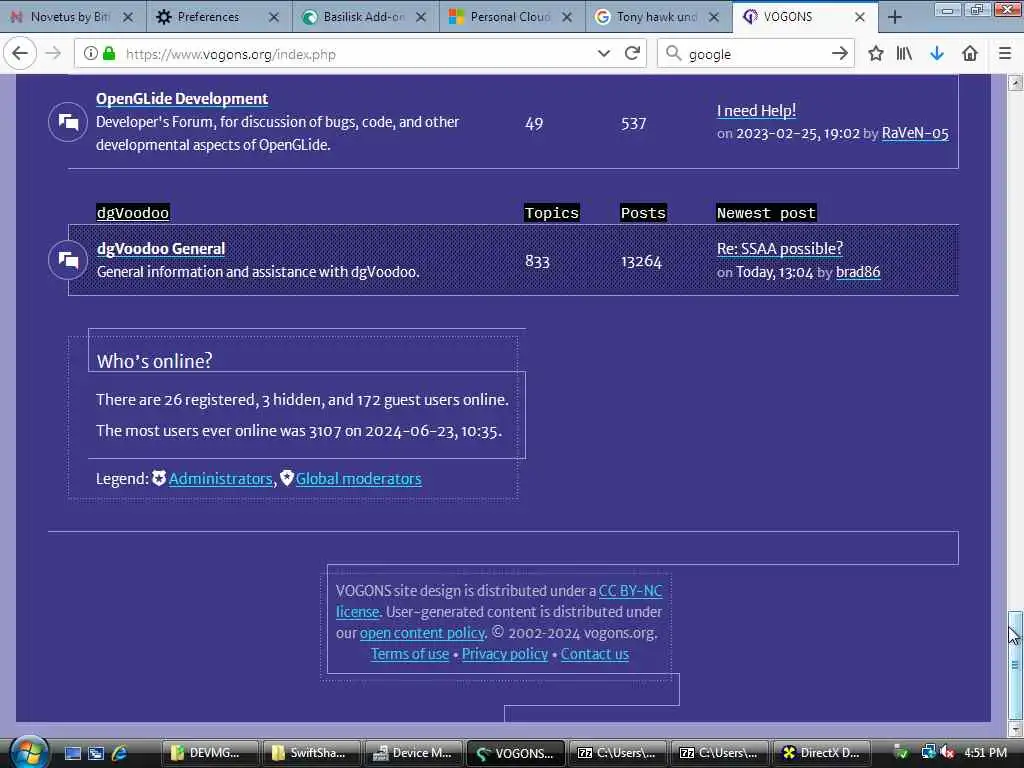View RaVeN-05 user profile
Image resolution: width=1024 pixels, height=768 pixels.
[x=915, y=133]
